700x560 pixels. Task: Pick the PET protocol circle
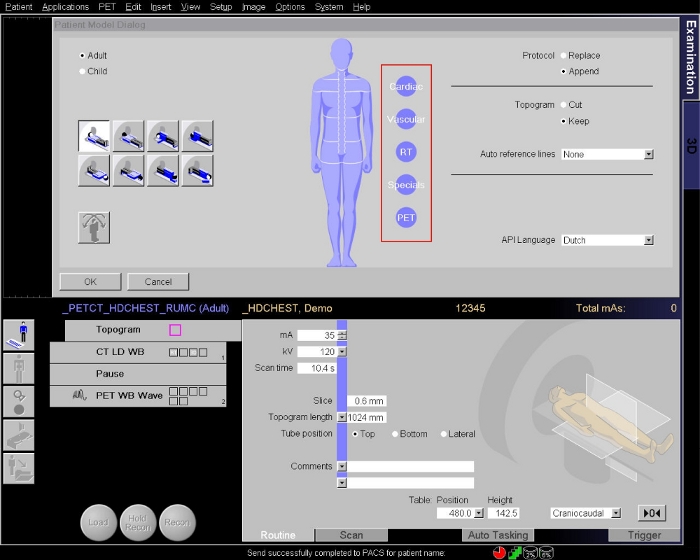coord(406,217)
